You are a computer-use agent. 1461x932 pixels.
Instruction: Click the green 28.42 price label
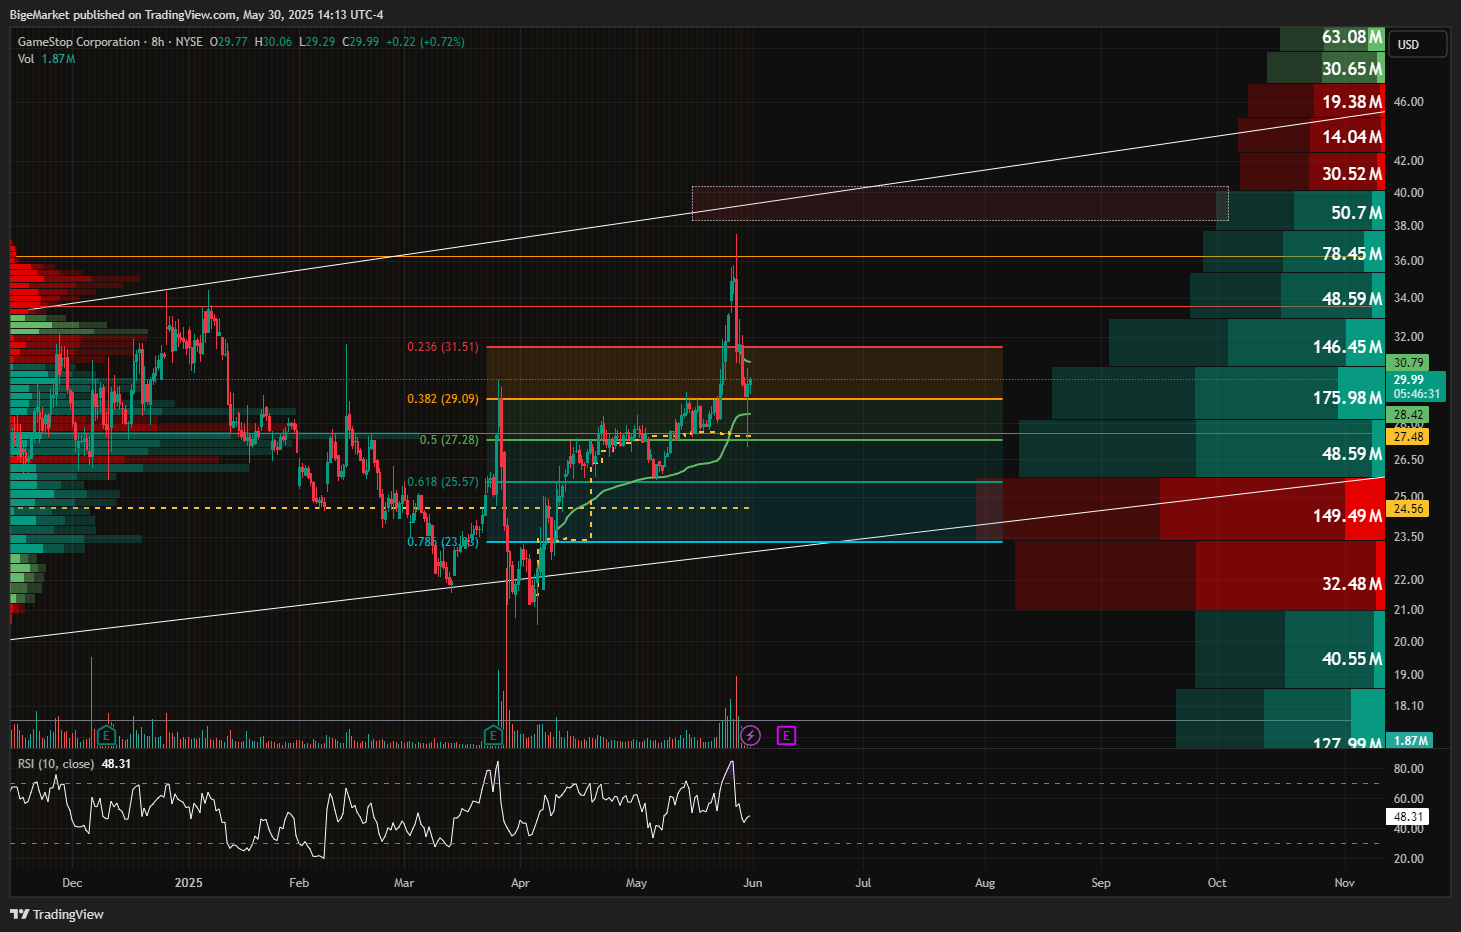(1408, 415)
